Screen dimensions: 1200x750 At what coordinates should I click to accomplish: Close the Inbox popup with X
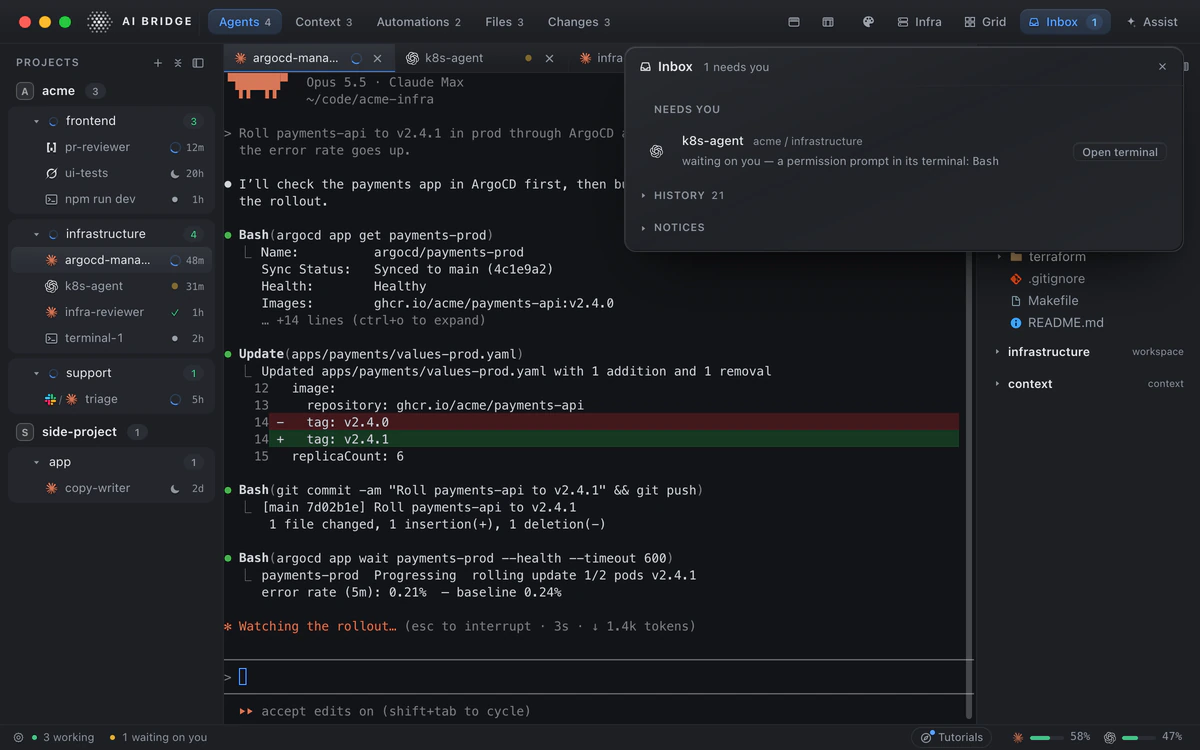pyautogui.click(x=1162, y=67)
